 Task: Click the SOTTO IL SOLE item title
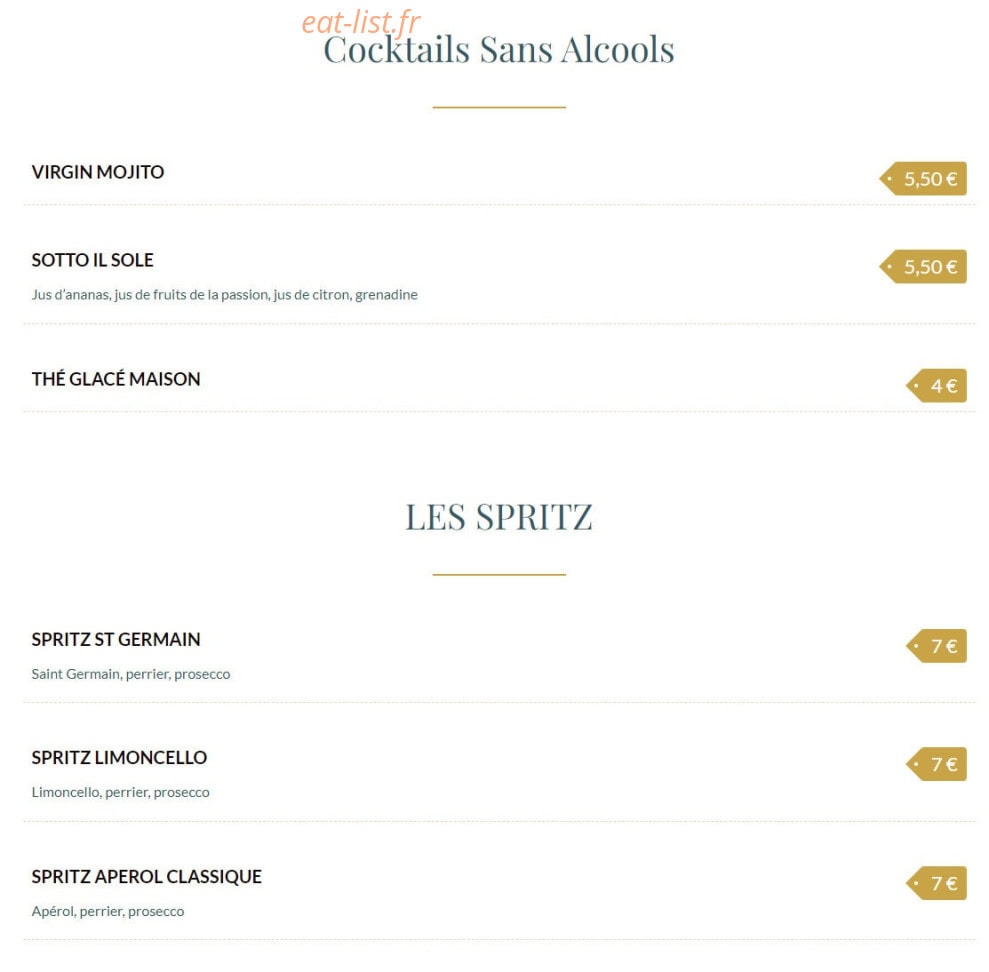pos(93,260)
